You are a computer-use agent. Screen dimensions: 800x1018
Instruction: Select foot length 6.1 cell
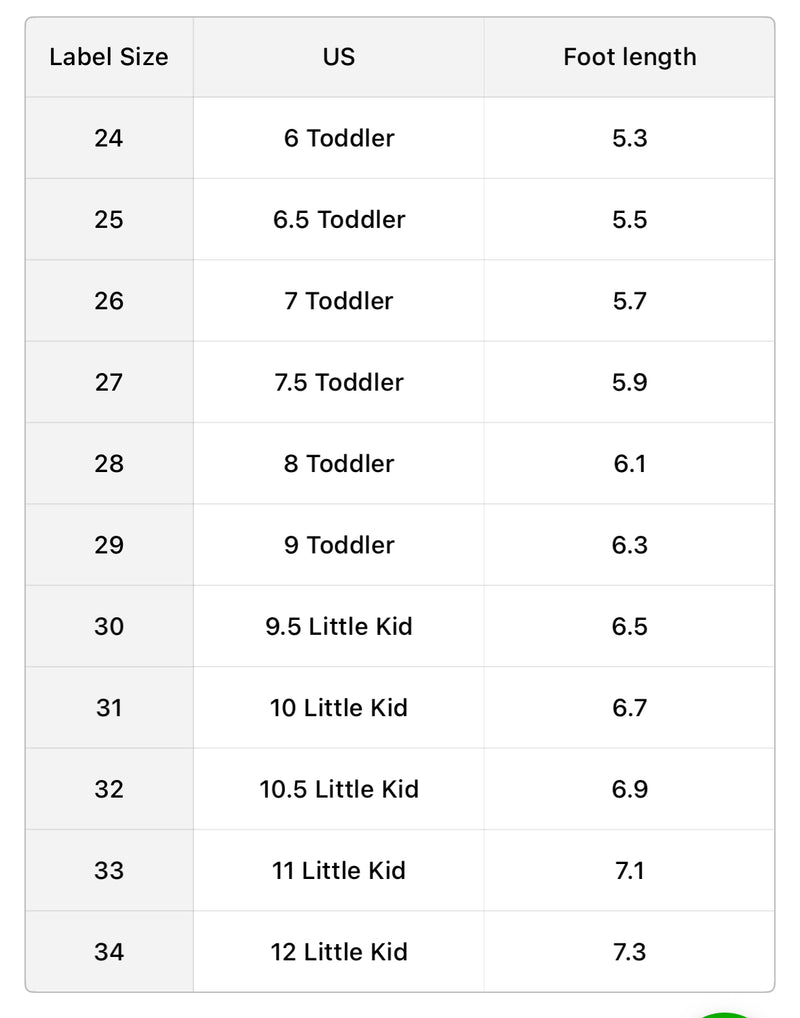(x=629, y=464)
